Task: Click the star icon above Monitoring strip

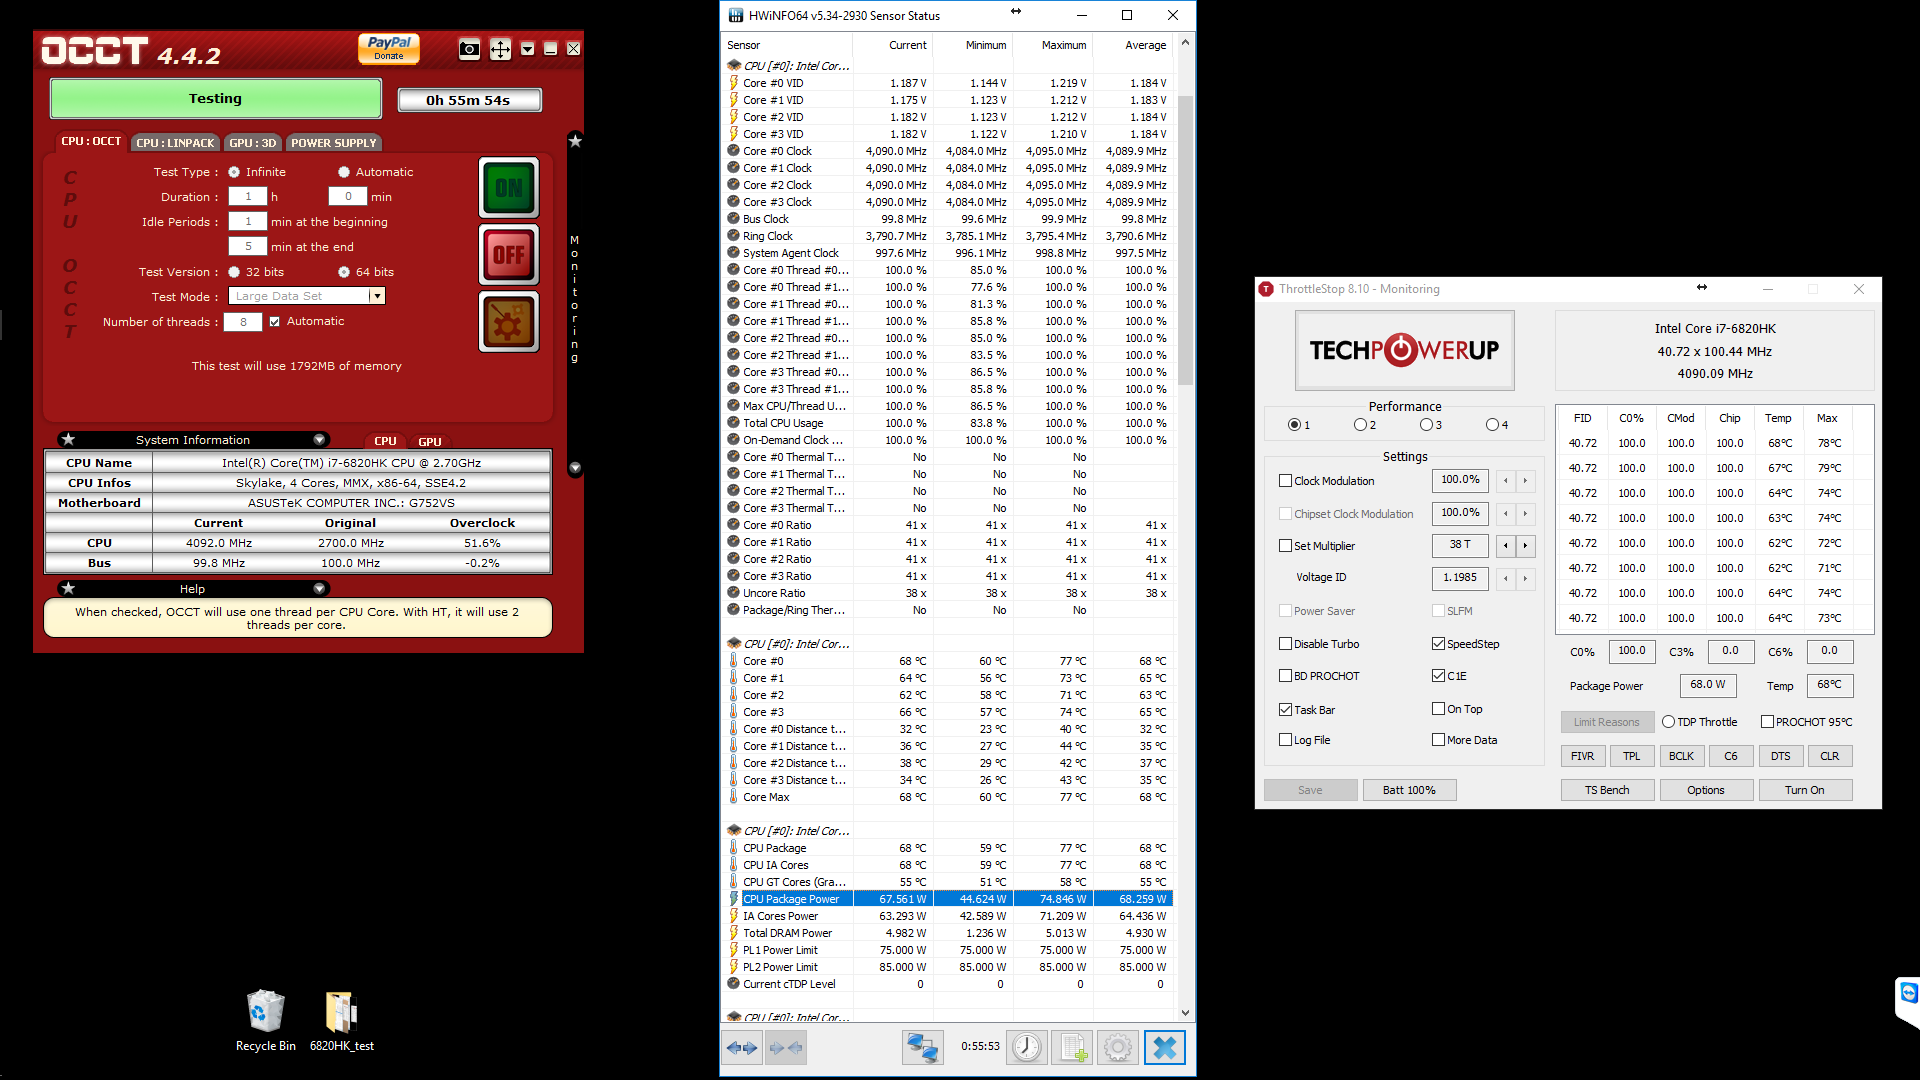Action: [x=575, y=141]
